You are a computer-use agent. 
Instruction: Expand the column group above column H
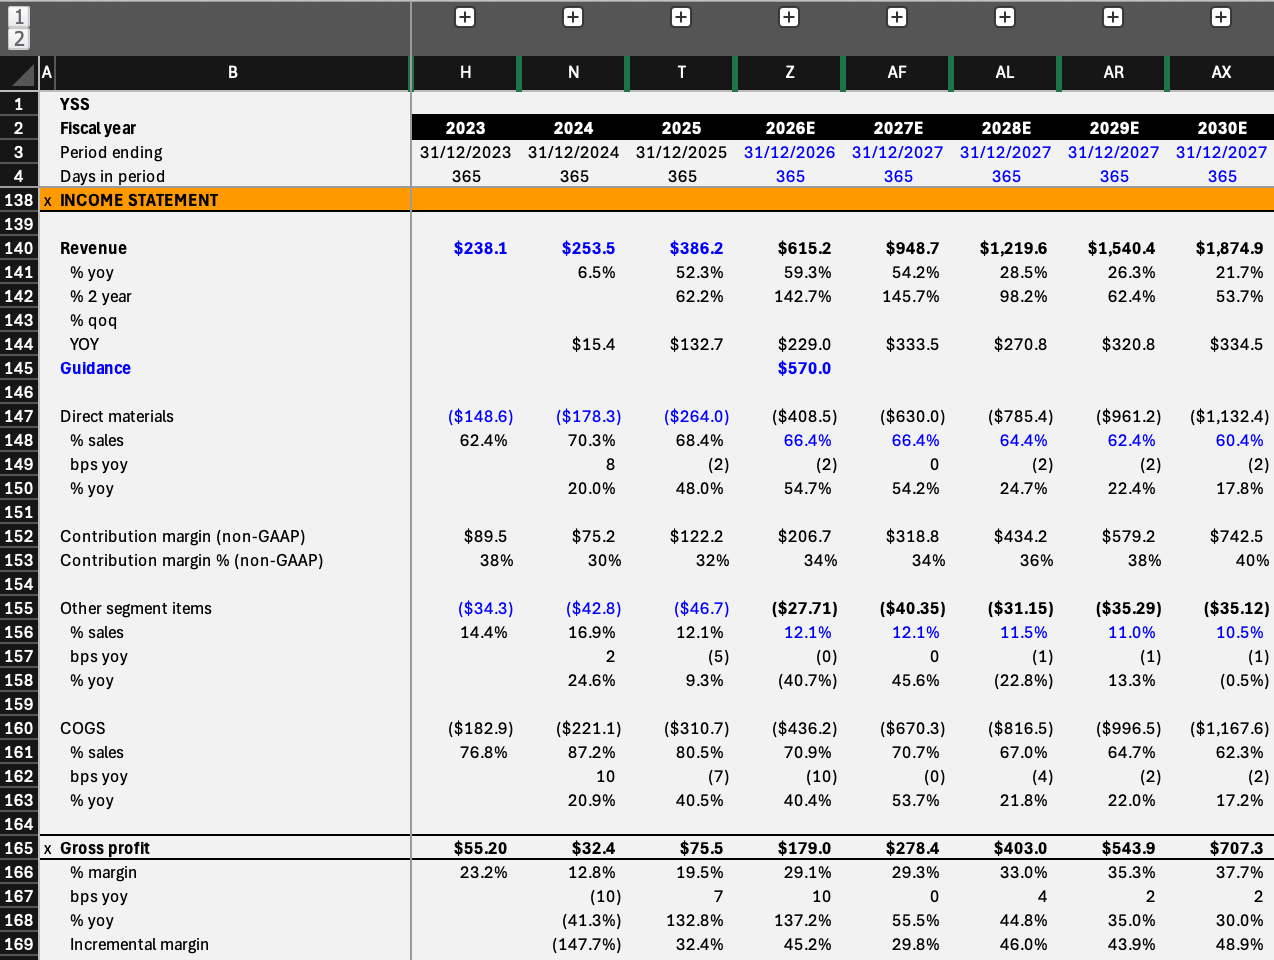coord(465,17)
